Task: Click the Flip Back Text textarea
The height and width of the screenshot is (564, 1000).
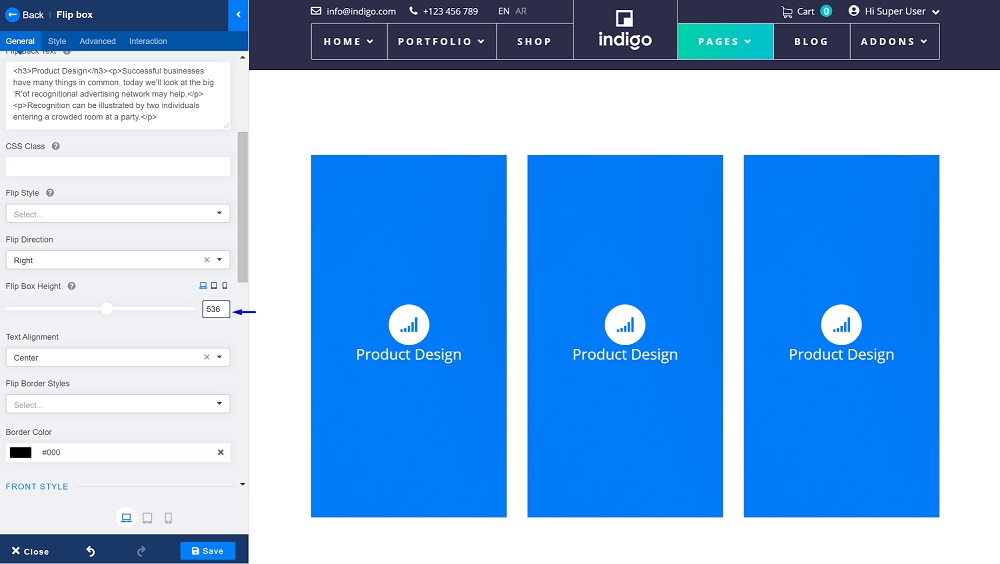Action: 118,94
